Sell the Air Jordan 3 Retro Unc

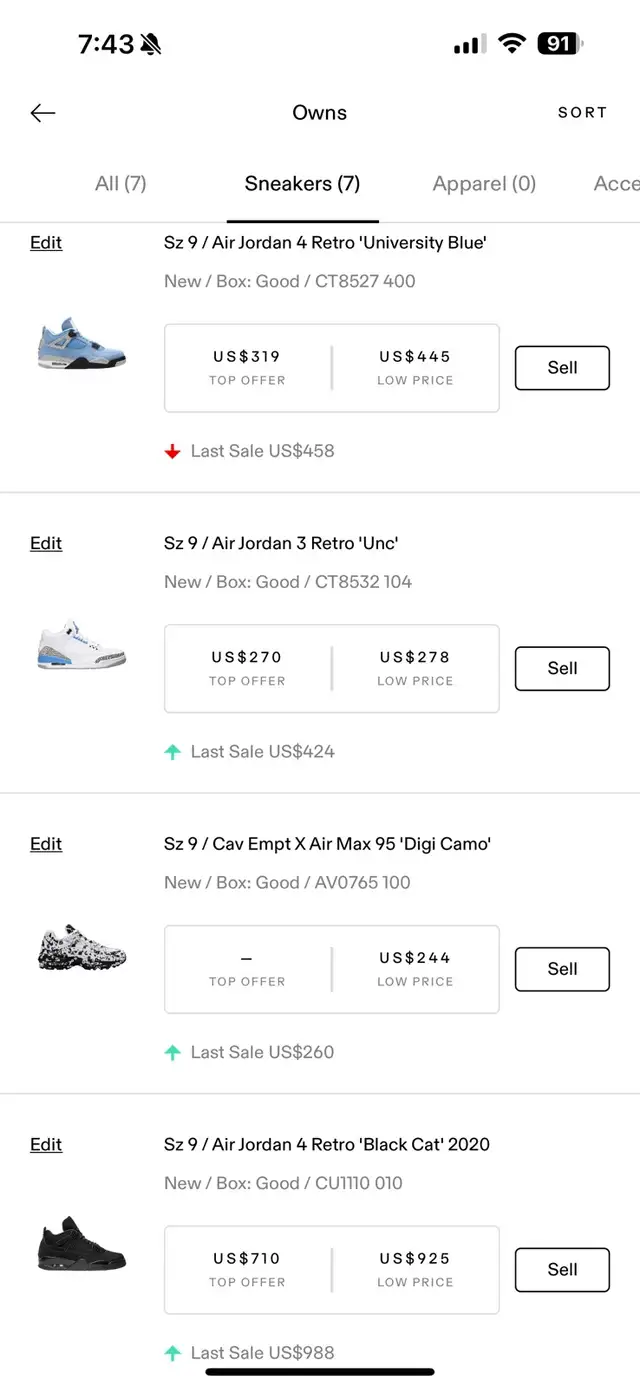tap(562, 669)
